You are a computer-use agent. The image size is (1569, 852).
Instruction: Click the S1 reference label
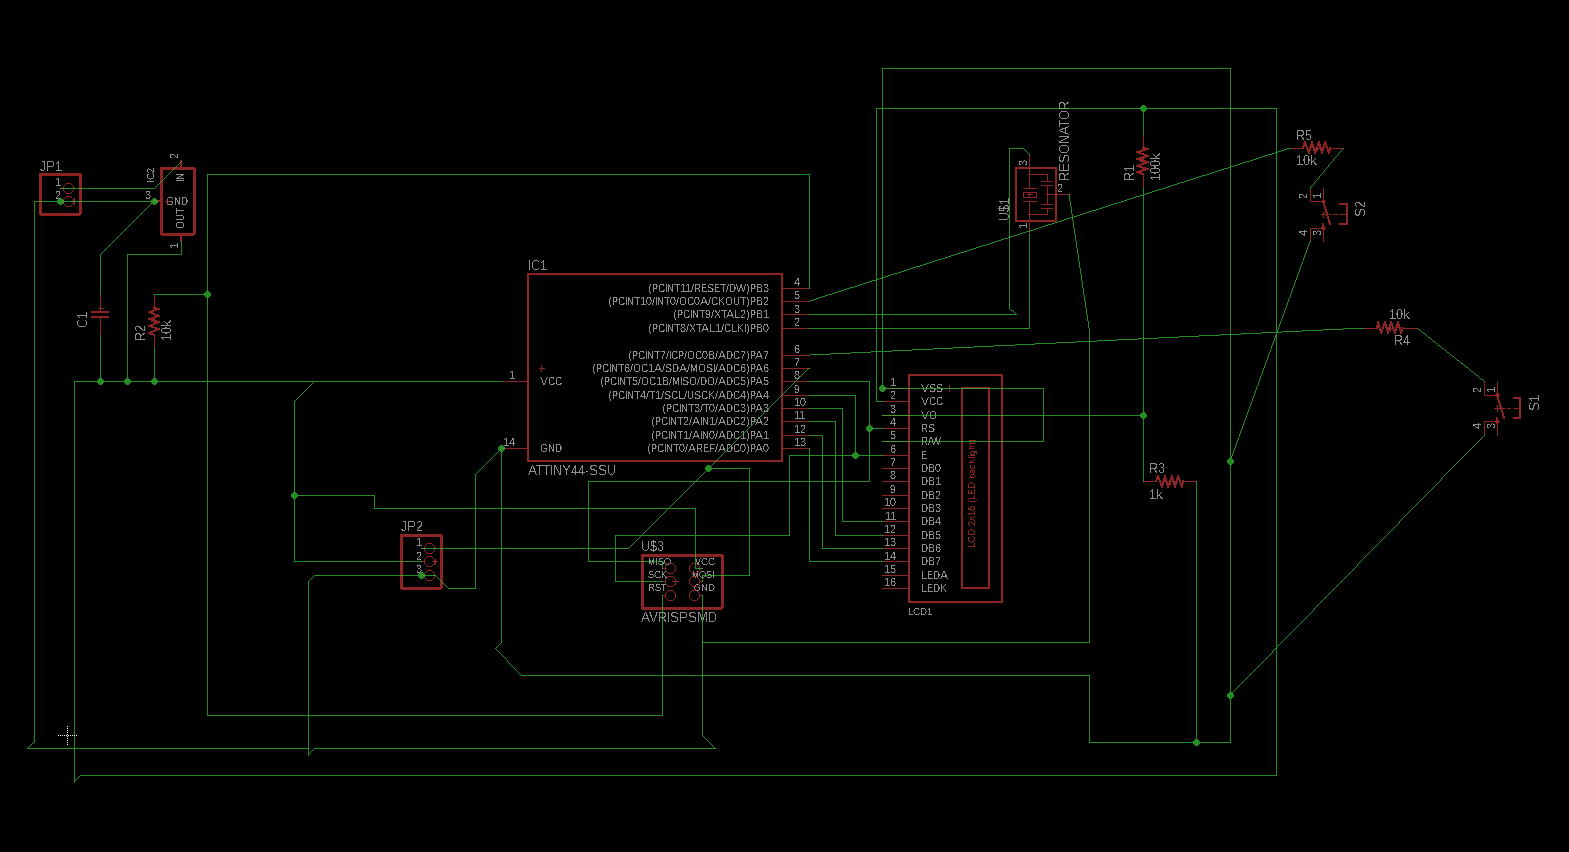point(1535,402)
